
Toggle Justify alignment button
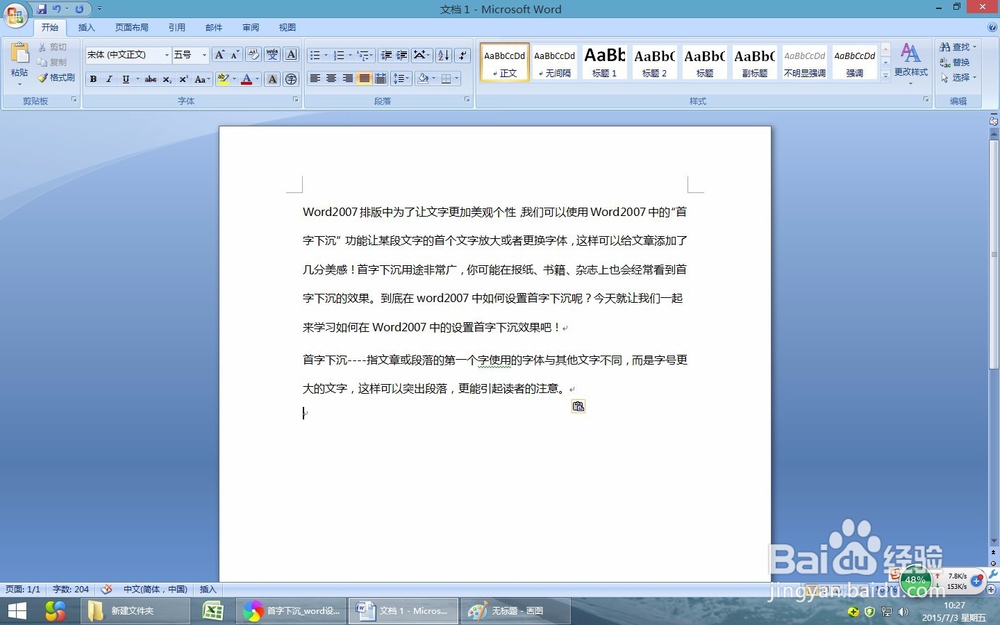pyautogui.click(x=364, y=78)
